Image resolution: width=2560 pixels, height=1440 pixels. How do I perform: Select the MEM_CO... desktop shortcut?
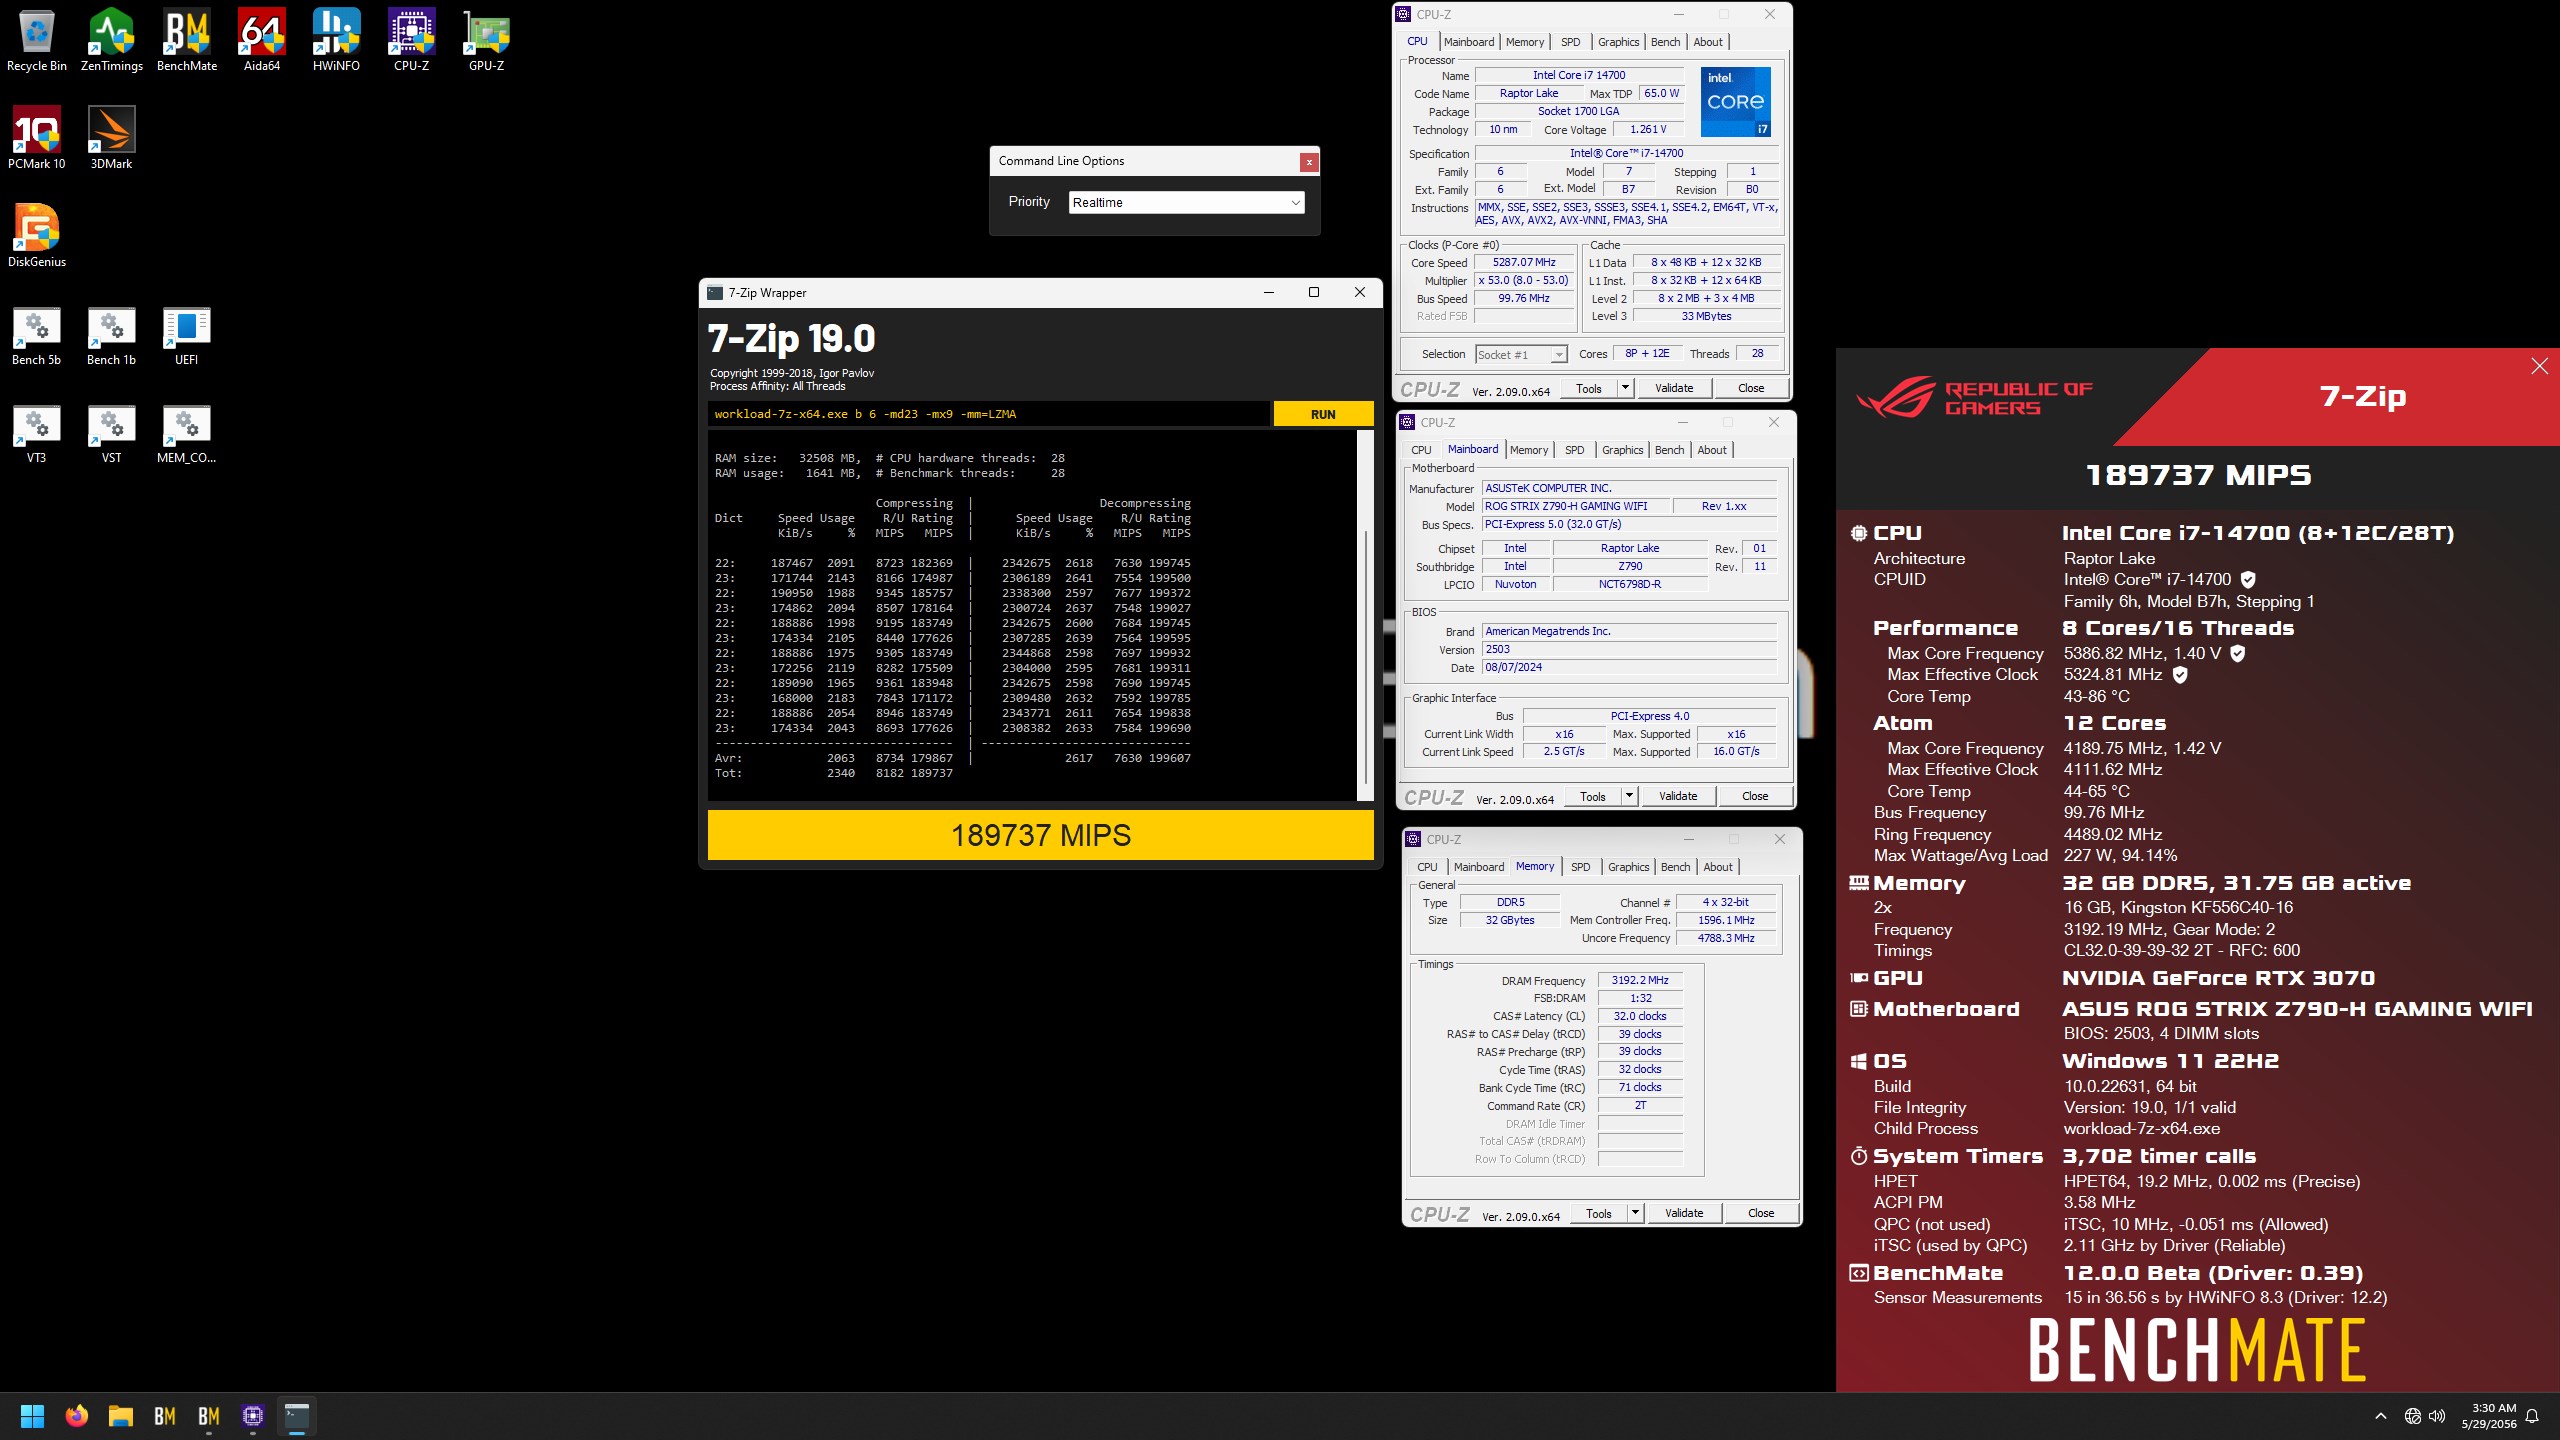pos(186,432)
